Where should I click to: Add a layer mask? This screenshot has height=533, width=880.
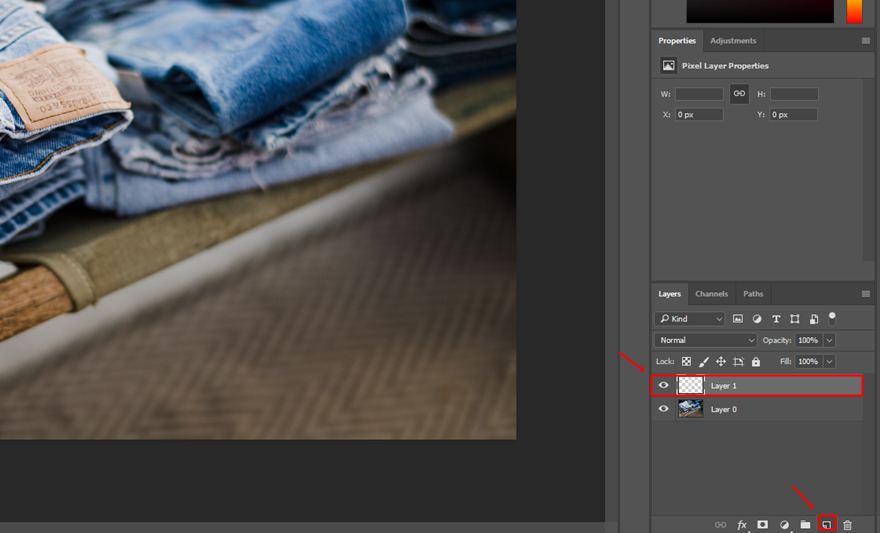click(x=763, y=525)
